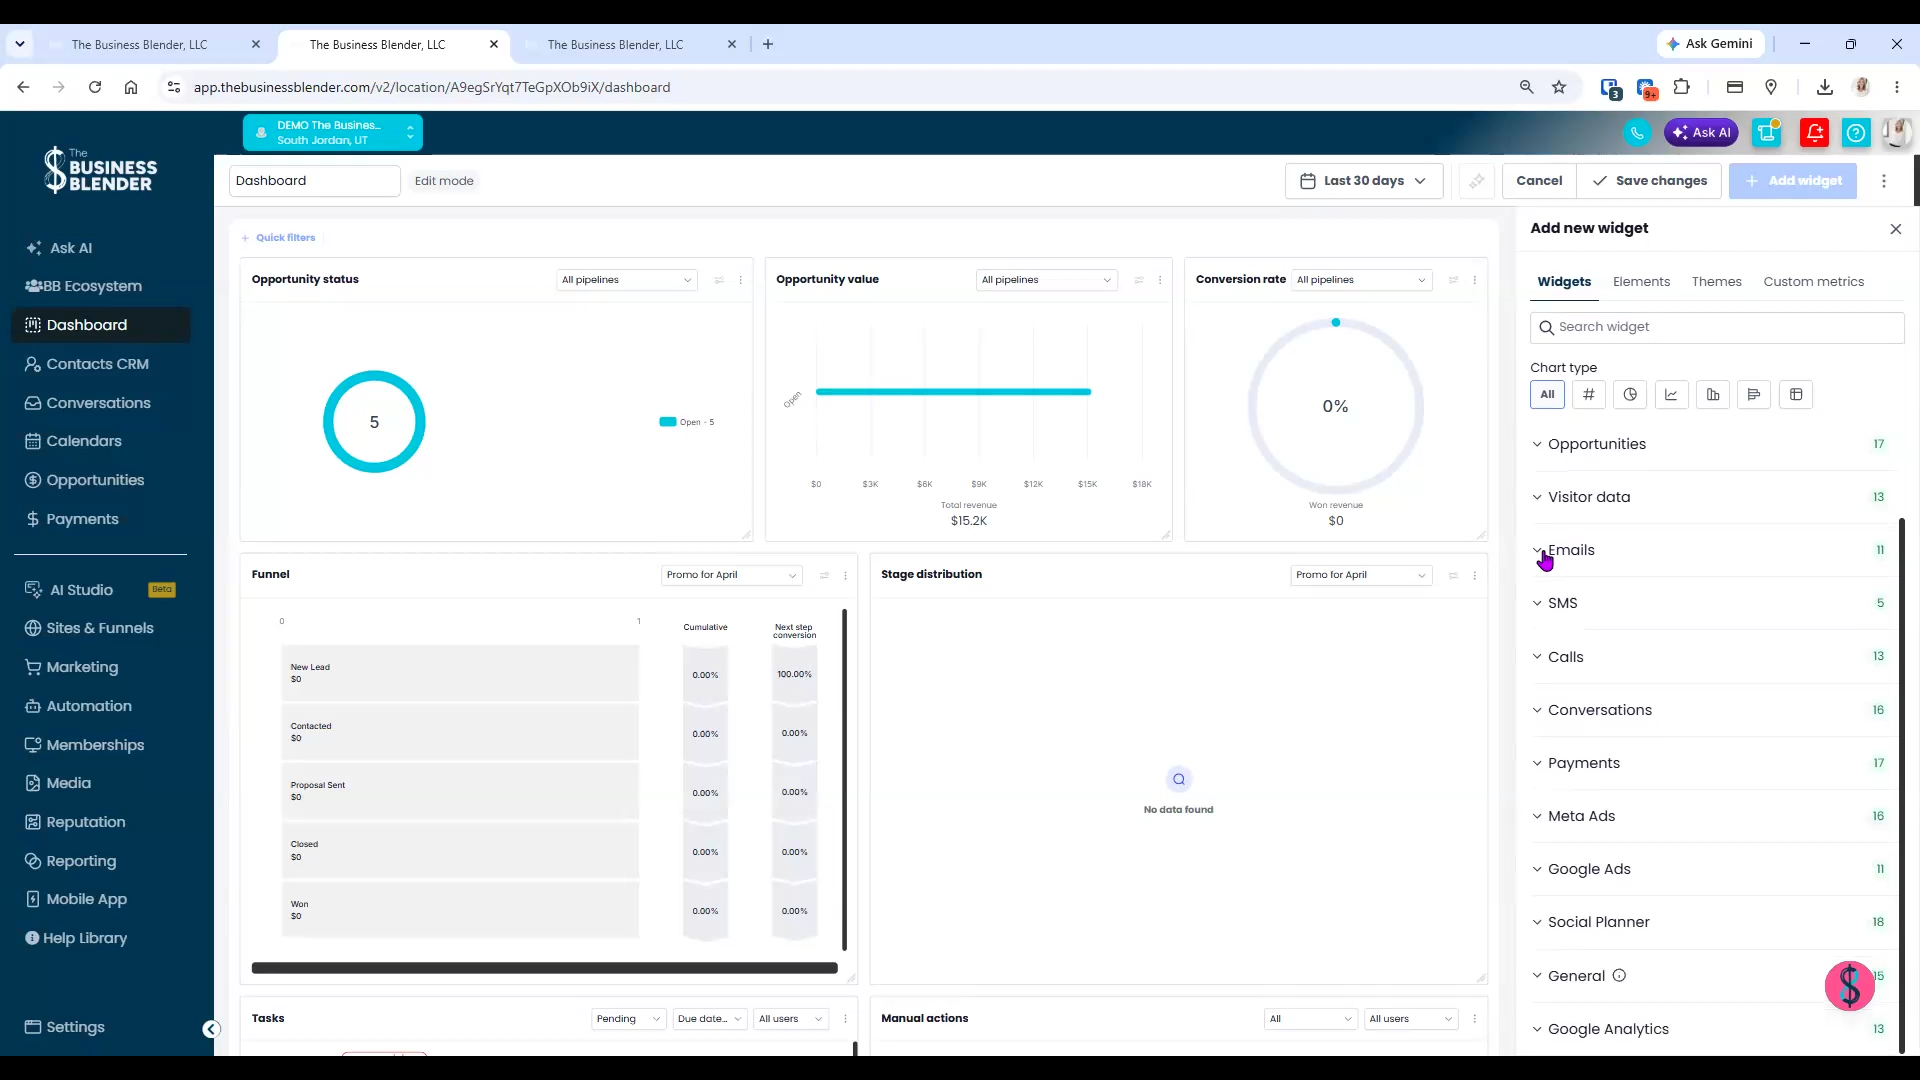Select the Widgets tab
The image size is (1920, 1080).
pyautogui.click(x=1564, y=282)
